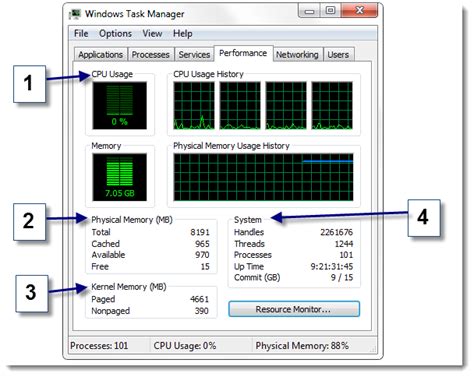Click the window resize grip in status bar
Viewport: 474px width, 377px height.
click(x=374, y=349)
